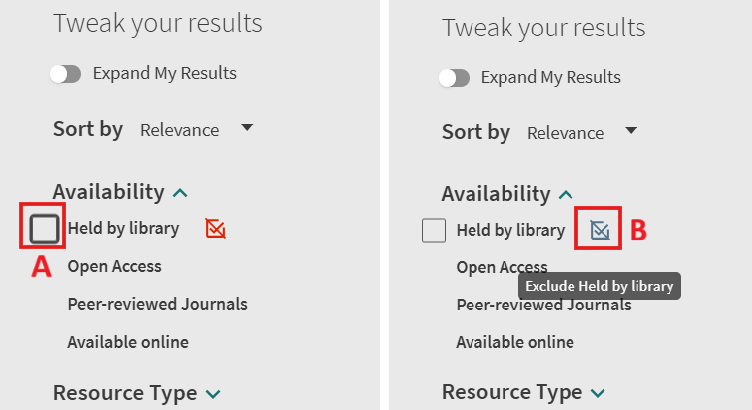Viewport: 752px width, 410px height.
Task: Expand Resource Type section in left panel
Action: point(213,394)
